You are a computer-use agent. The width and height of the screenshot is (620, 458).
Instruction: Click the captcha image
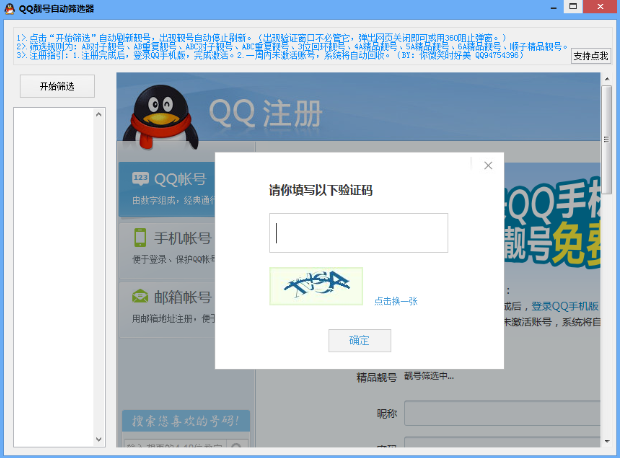316,286
